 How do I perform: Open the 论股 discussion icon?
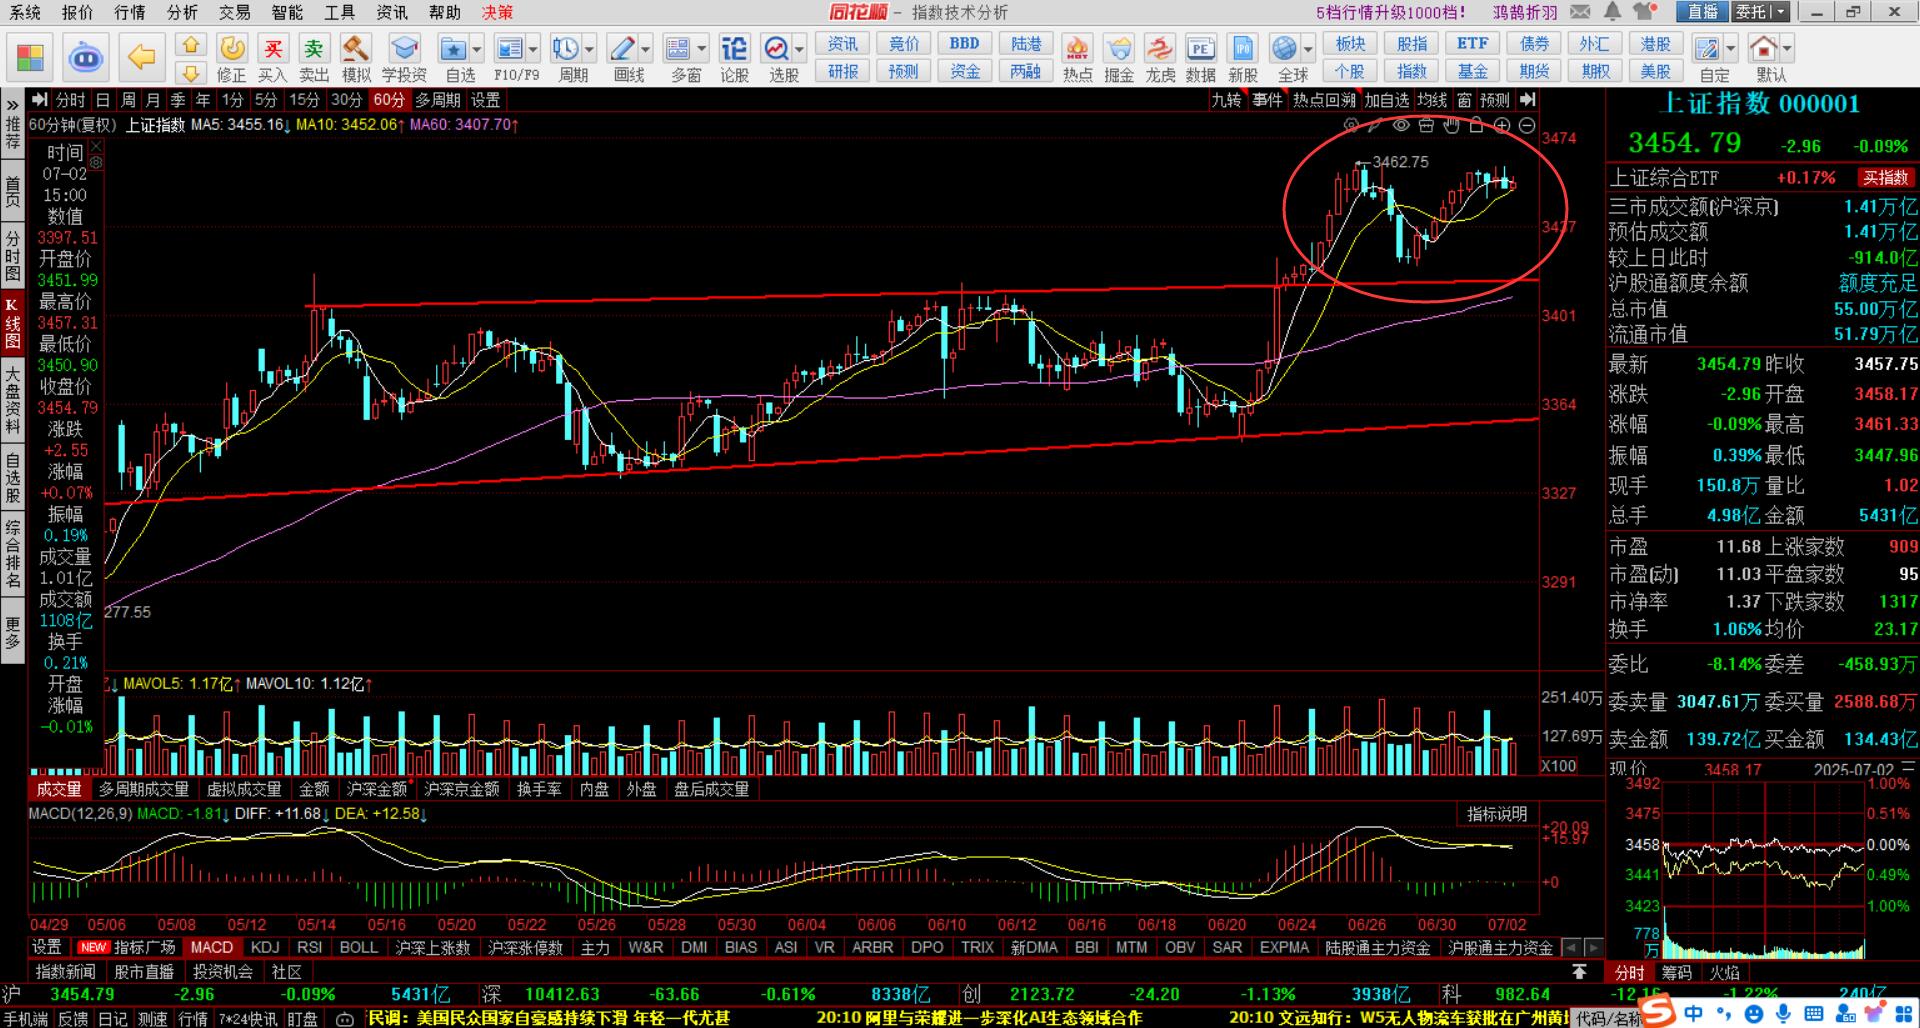(734, 58)
